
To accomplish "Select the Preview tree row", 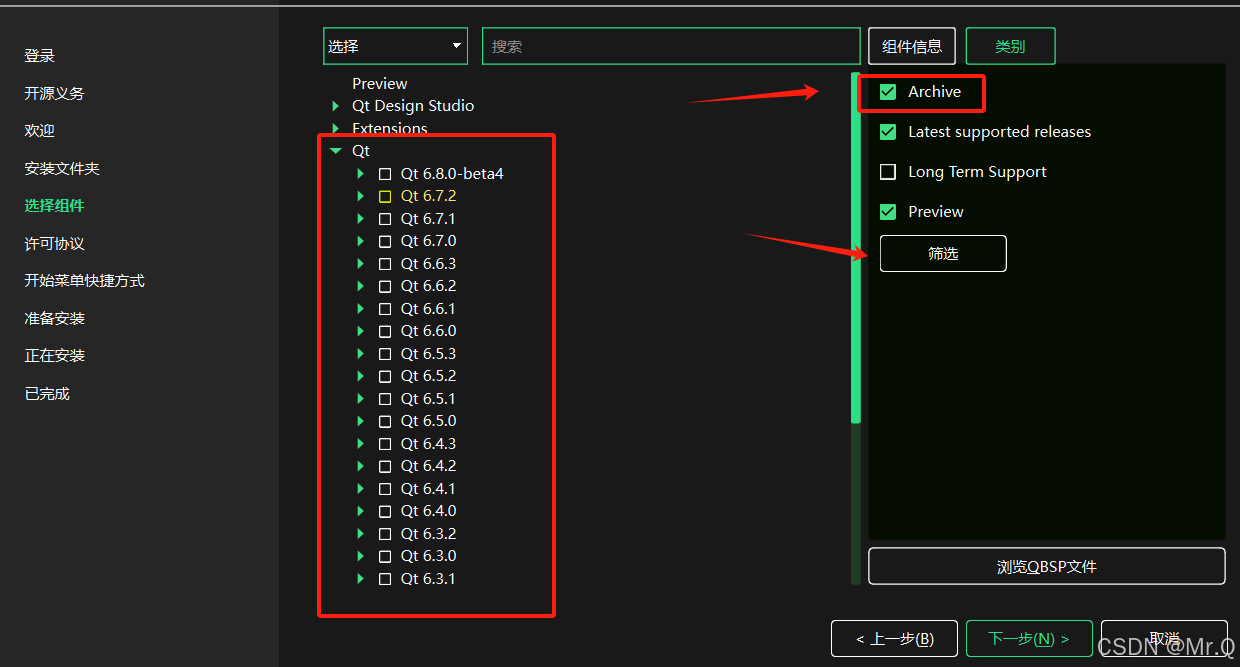I will (380, 84).
